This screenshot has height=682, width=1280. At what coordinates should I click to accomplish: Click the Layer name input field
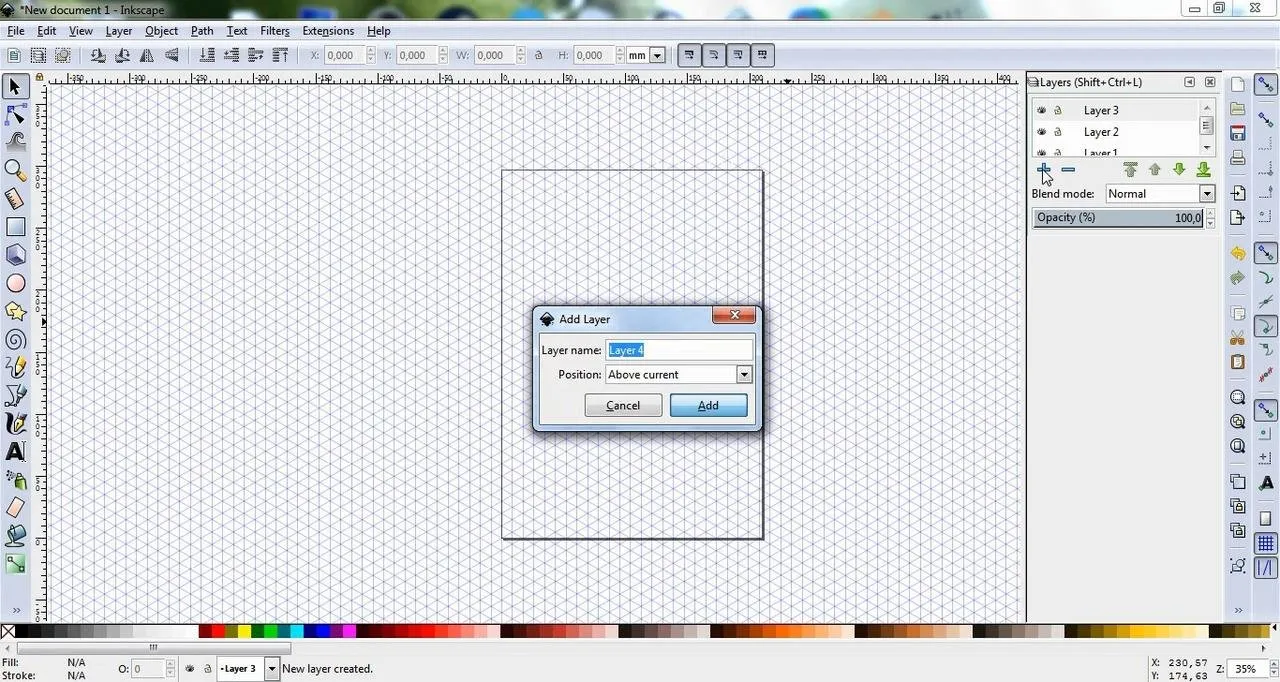tap(679, 350)
